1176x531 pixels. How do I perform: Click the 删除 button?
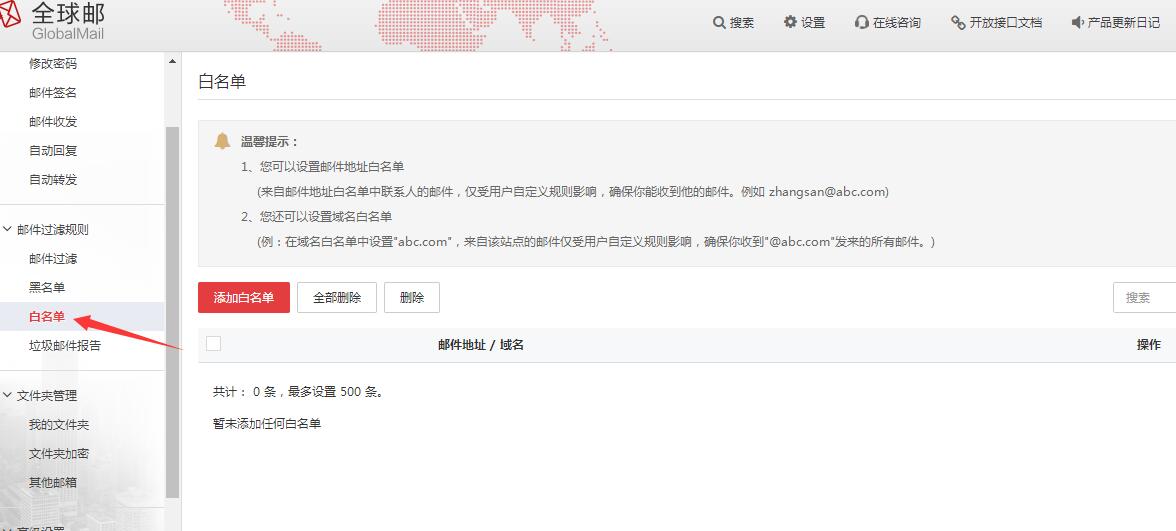click(411, 297)
